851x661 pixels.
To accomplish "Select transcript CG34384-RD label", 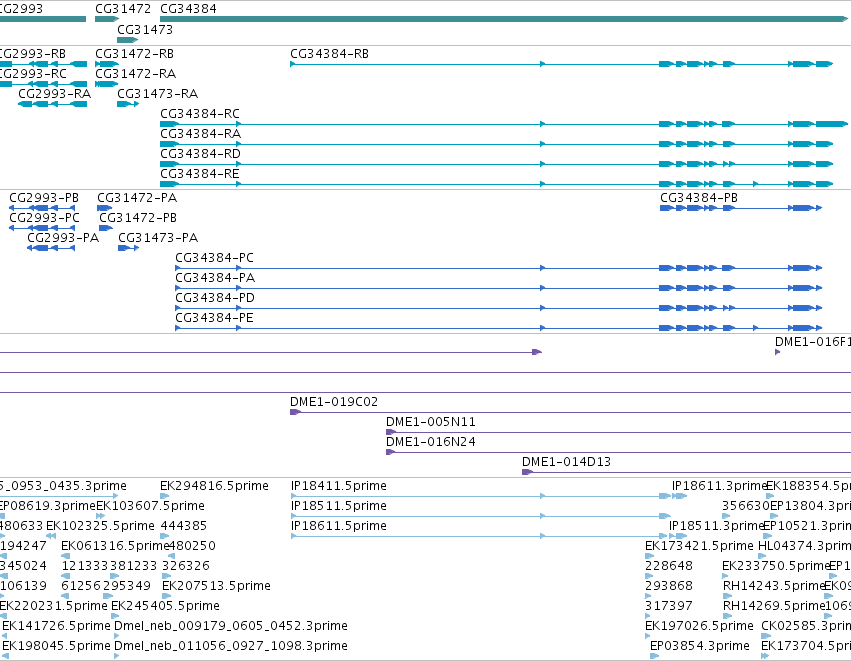I will coord(200,154).
